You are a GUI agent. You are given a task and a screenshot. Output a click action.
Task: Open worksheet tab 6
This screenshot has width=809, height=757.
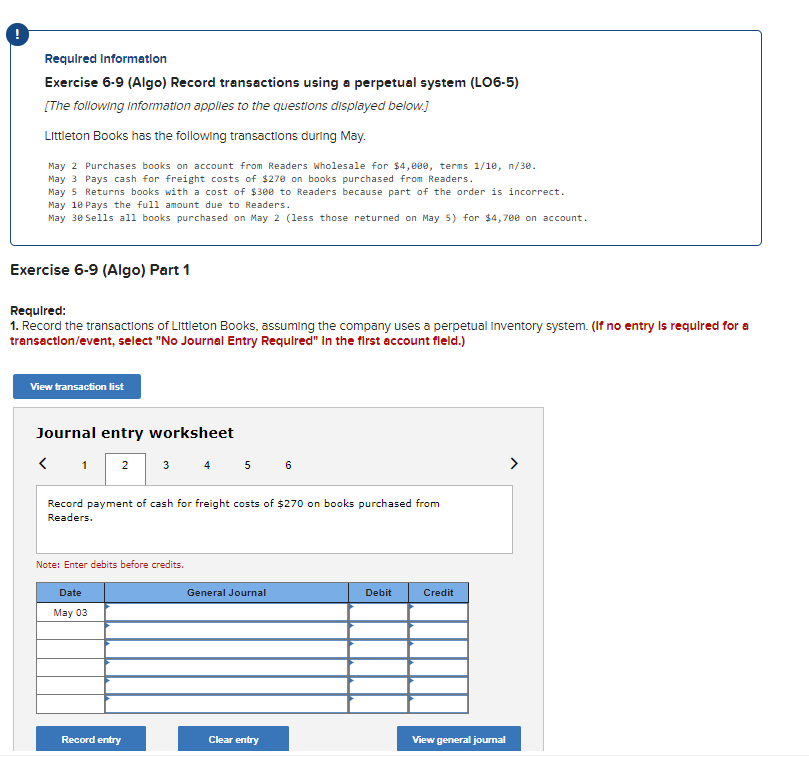click(x=288, y=465)
